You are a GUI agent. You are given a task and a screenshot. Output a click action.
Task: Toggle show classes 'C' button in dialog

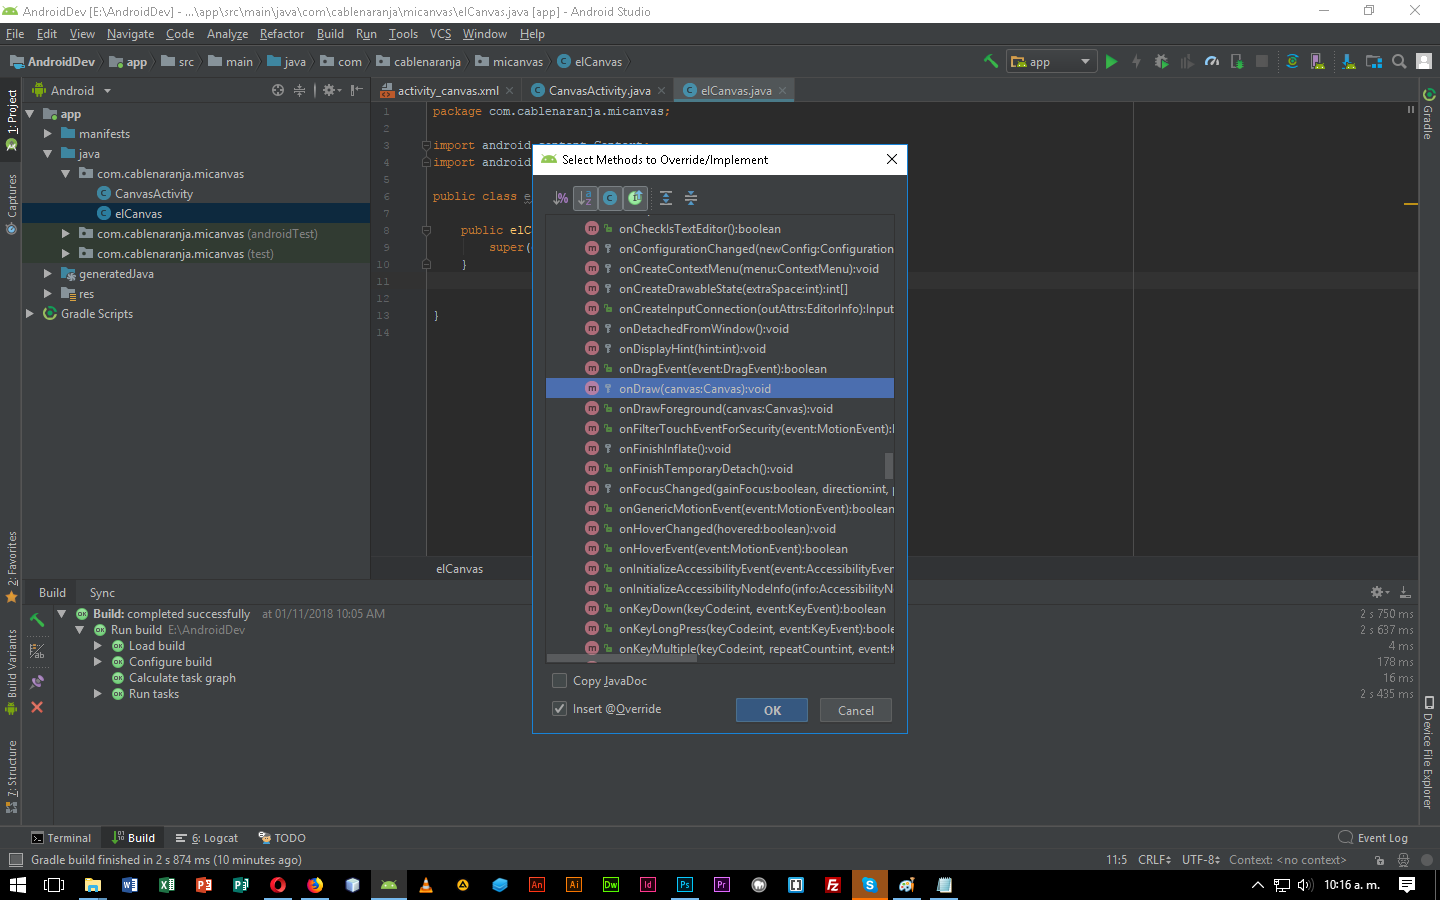click(611, 198)
